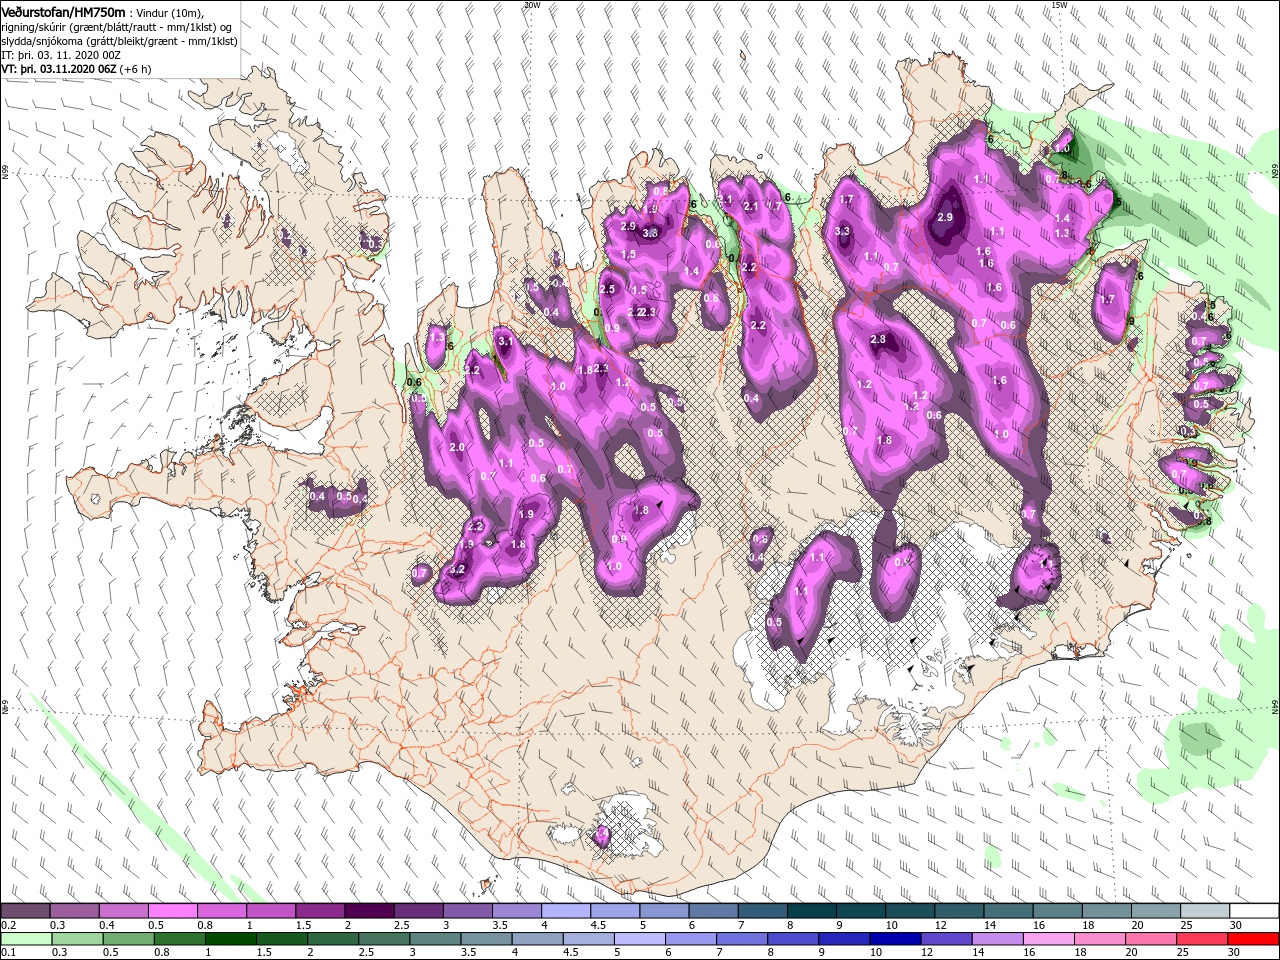Click the 0.2 label on the snow scale
This screenshot has width=1280, height=960.
click(x=8, y=925)
